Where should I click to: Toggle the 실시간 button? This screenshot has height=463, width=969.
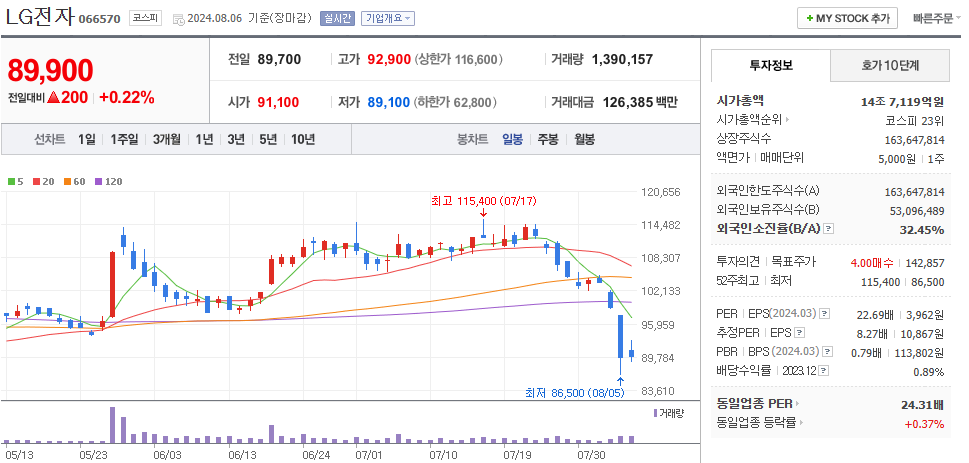click(x=337, y=19)
